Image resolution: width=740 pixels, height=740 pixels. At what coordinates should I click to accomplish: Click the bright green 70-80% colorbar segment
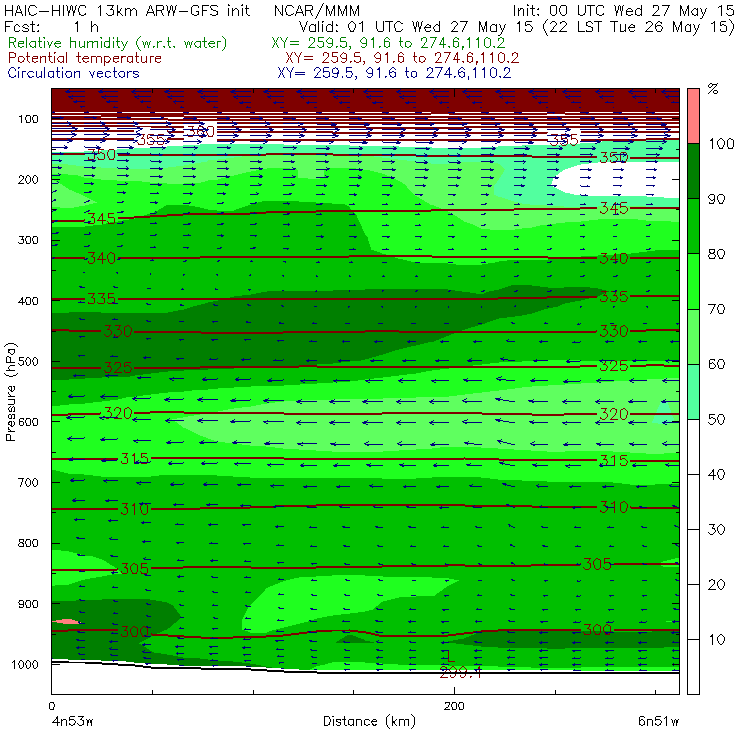tap(693, 281)
